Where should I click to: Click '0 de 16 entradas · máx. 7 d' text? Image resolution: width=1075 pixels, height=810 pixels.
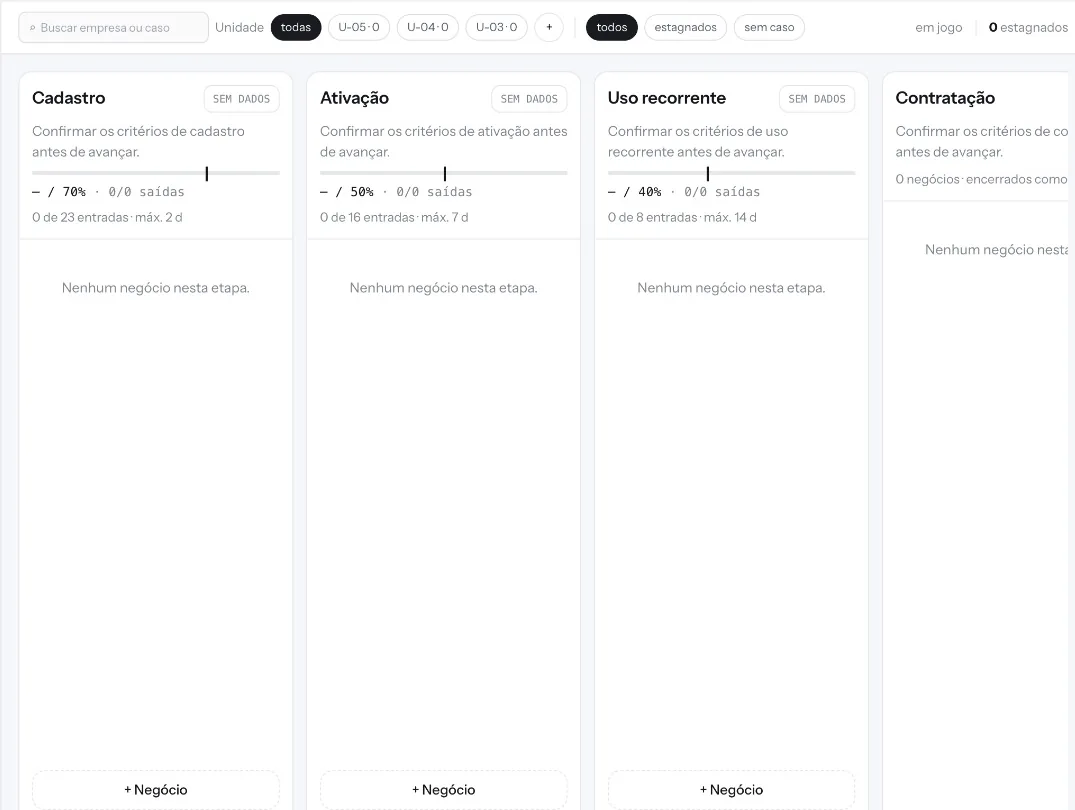394,217
